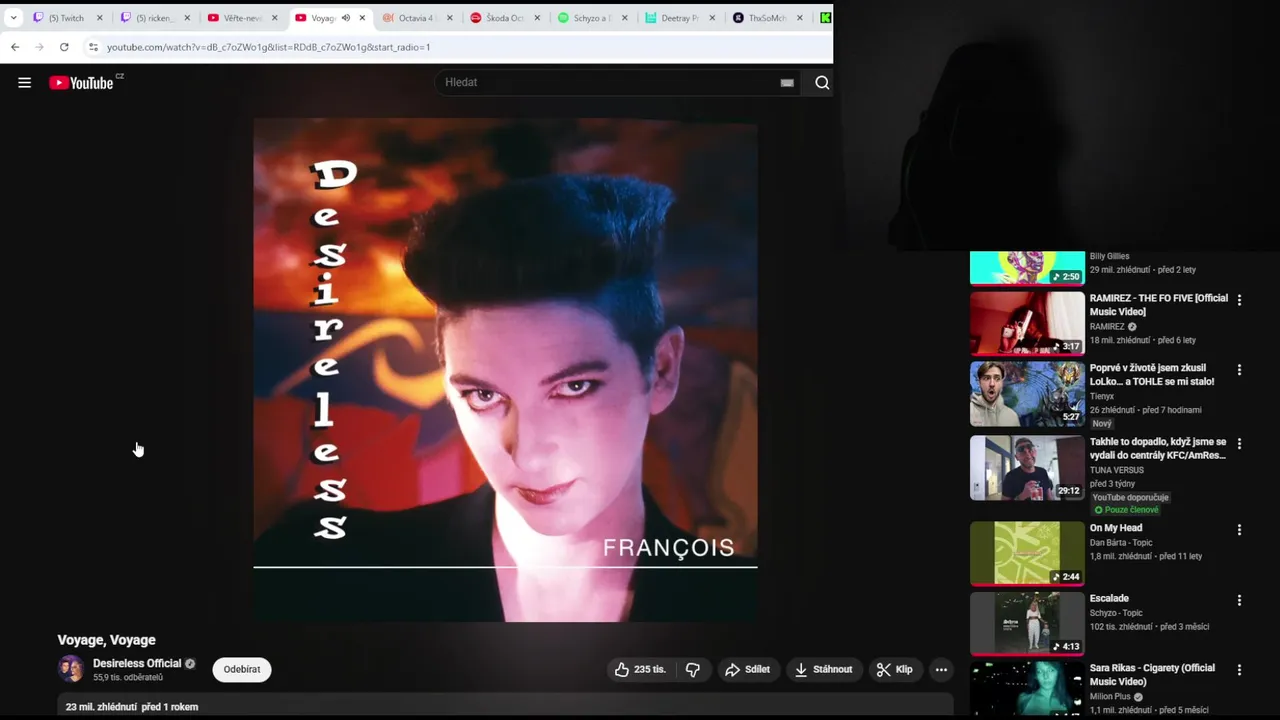The height and width of the screenshot is (720, 1280).
Task: Open the Poprvé v životě LoLko thumbnail
Action: point(1027,394)
